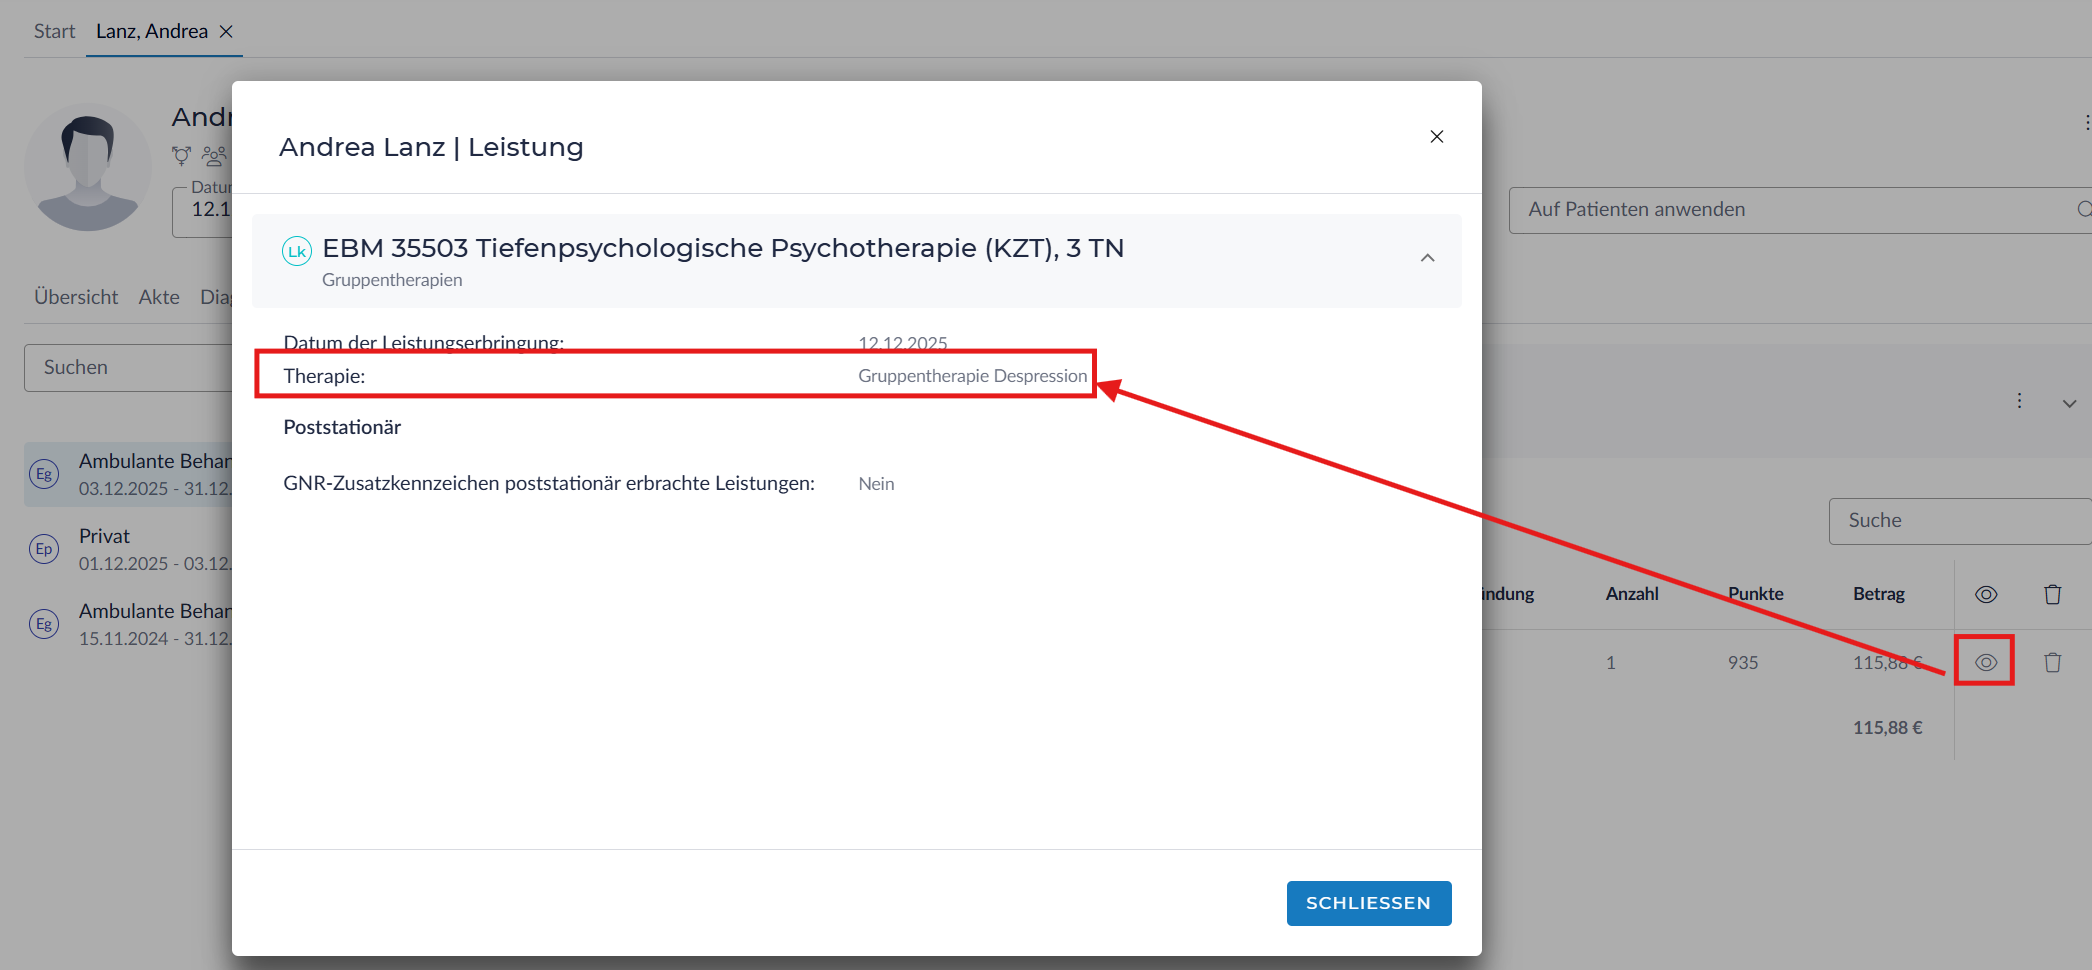Click the Suchen input field
Image resolution: width=2092 pixels, height=970 pixels.
(x=130, y=368)
